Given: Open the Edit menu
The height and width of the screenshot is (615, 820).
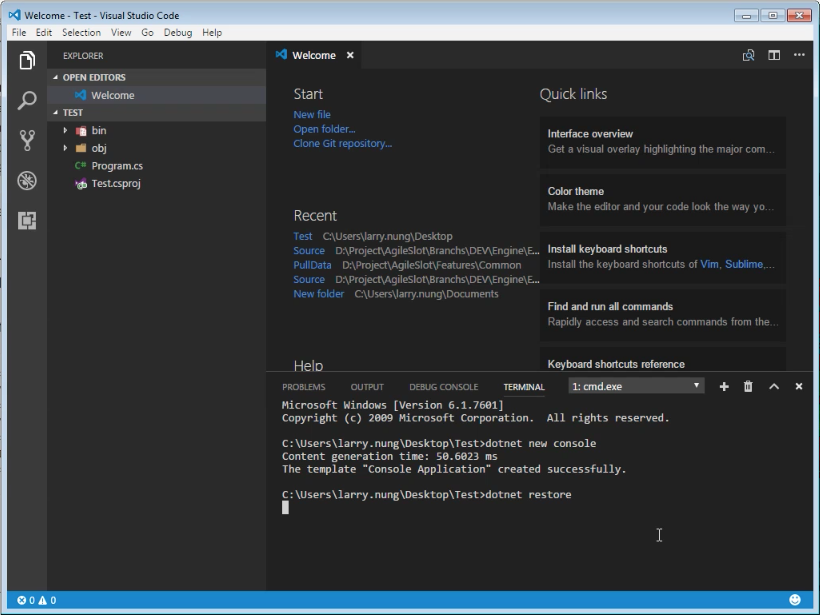Looking at the screenshot, I should coord(44,32).
